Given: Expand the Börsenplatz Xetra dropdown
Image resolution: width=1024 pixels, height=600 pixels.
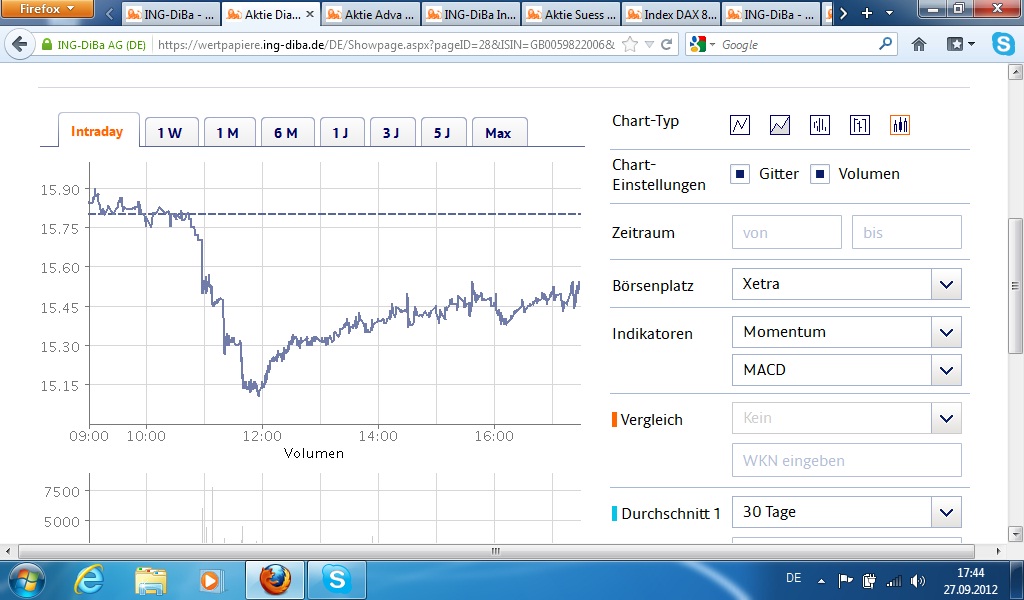Looking at the screenshot, I should [946, 285].
